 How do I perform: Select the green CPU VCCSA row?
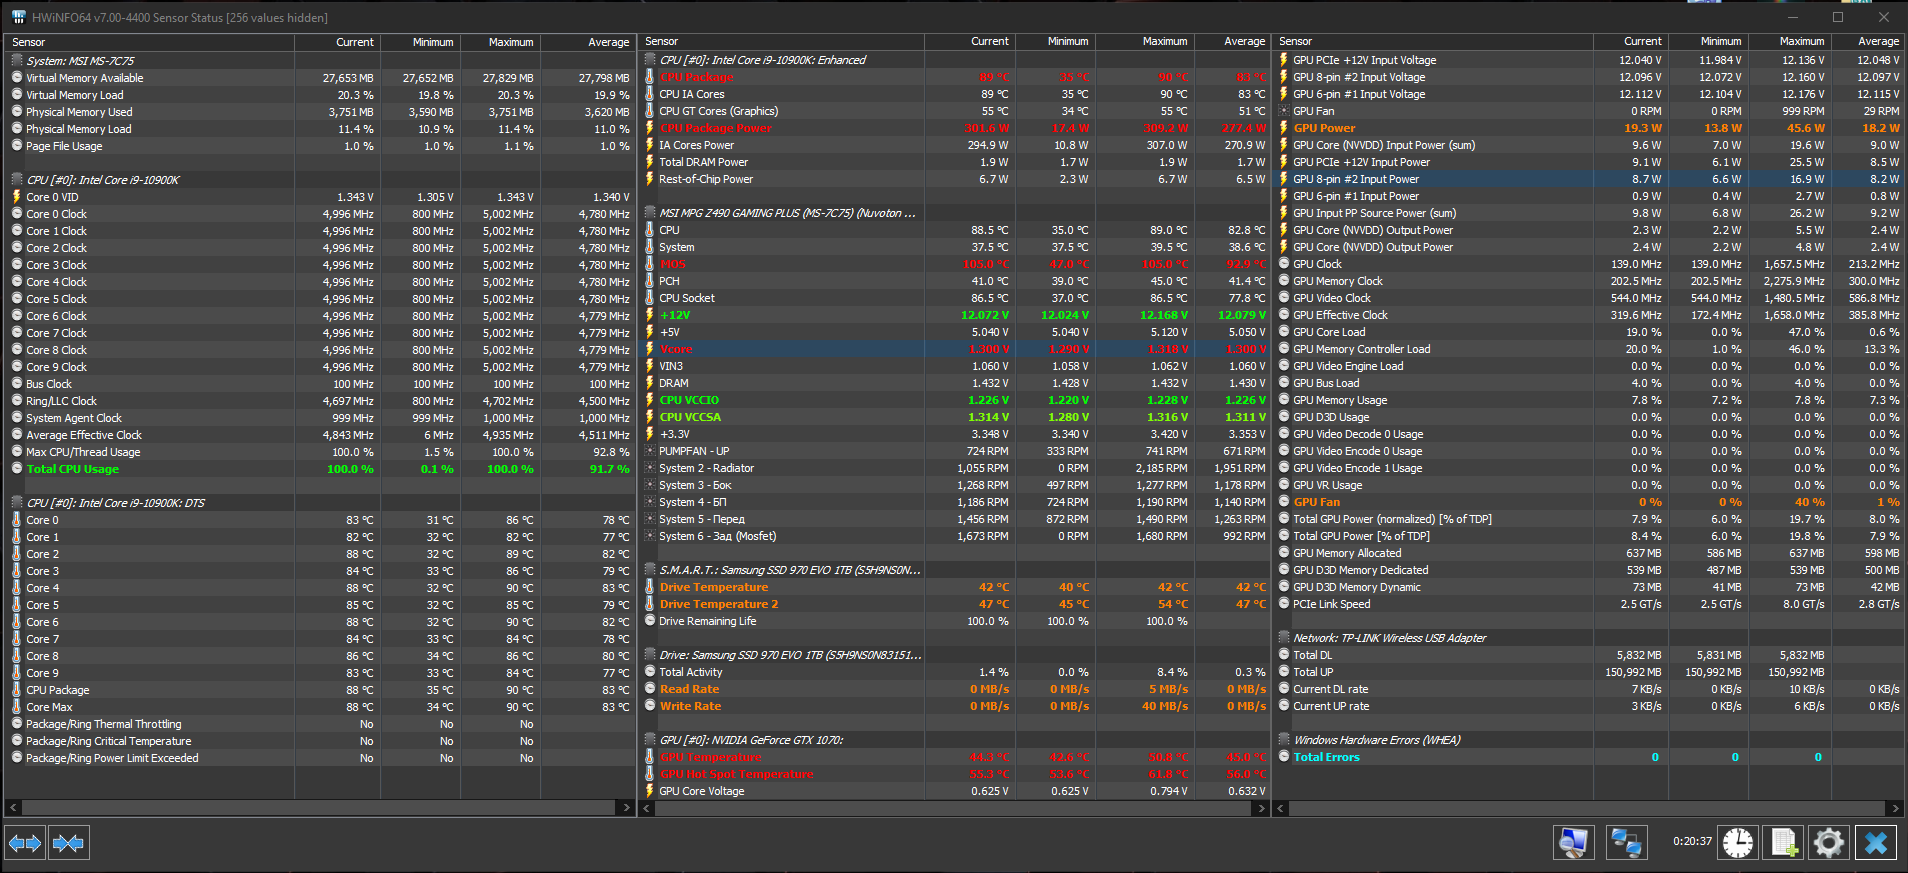(954, 417)
